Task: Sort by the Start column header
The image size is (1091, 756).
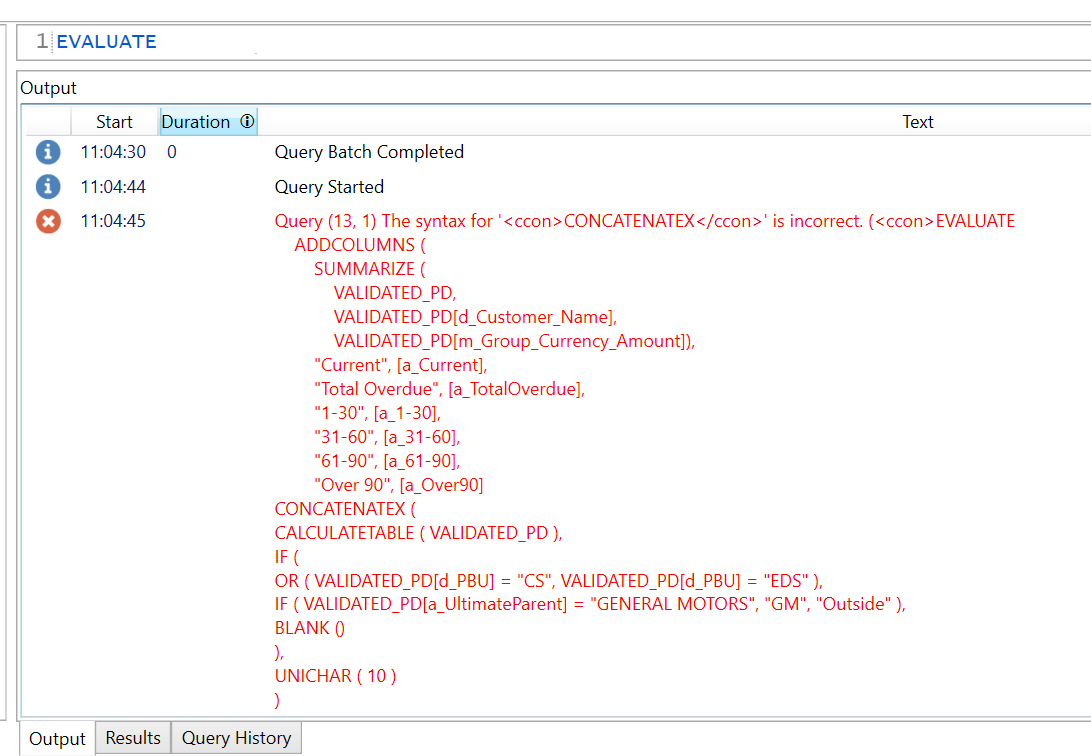Action: [114, 122]
